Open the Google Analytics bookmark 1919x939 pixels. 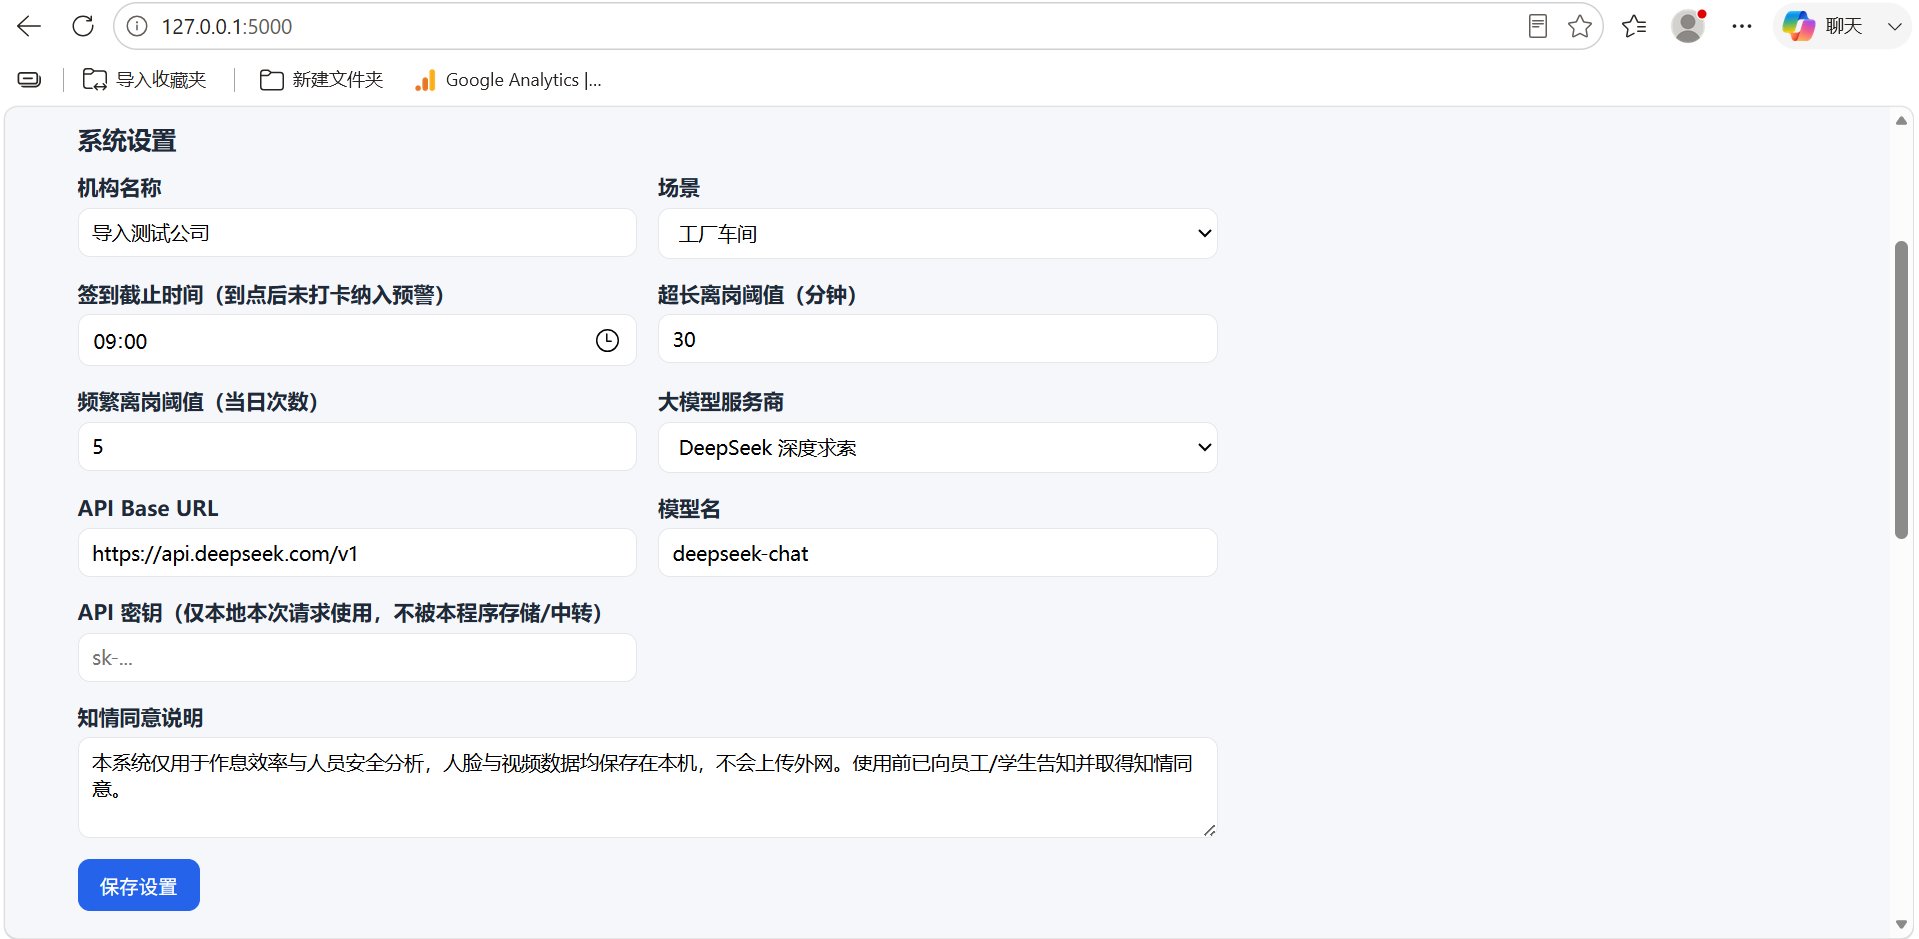pos(509,80)
